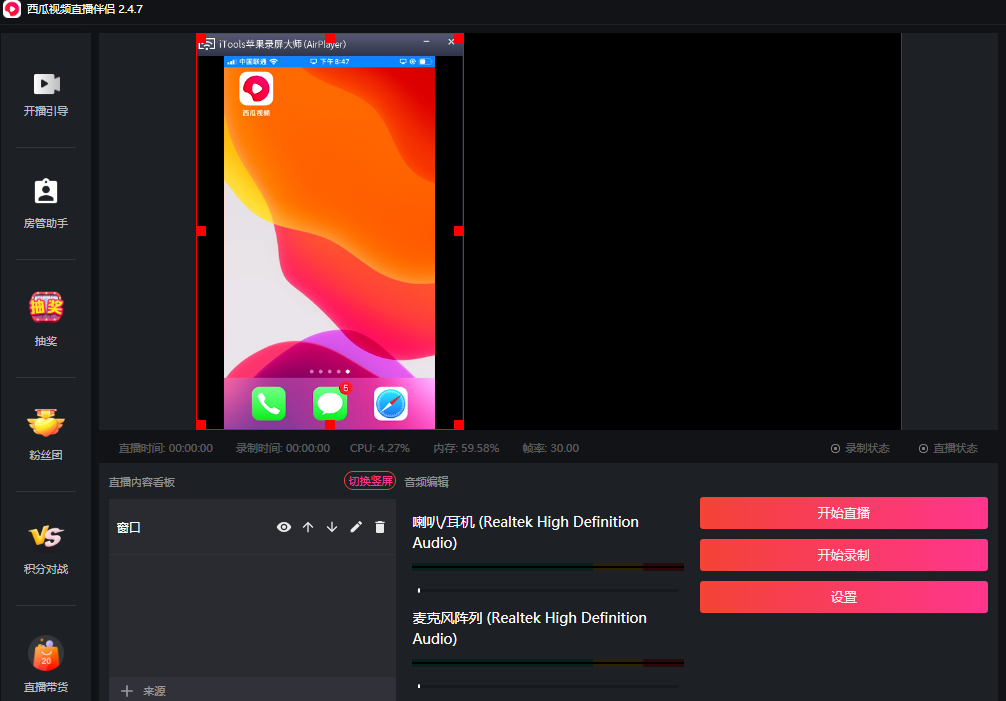
Task: Click the 内存: 59.58% memory readout
Action: [x=466, y=448]
